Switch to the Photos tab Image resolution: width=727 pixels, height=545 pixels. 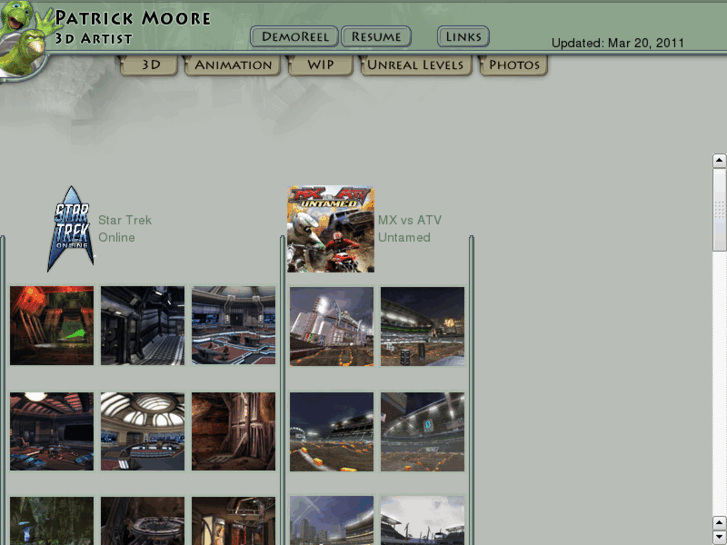pyautogui.click(x=514, y=65)
